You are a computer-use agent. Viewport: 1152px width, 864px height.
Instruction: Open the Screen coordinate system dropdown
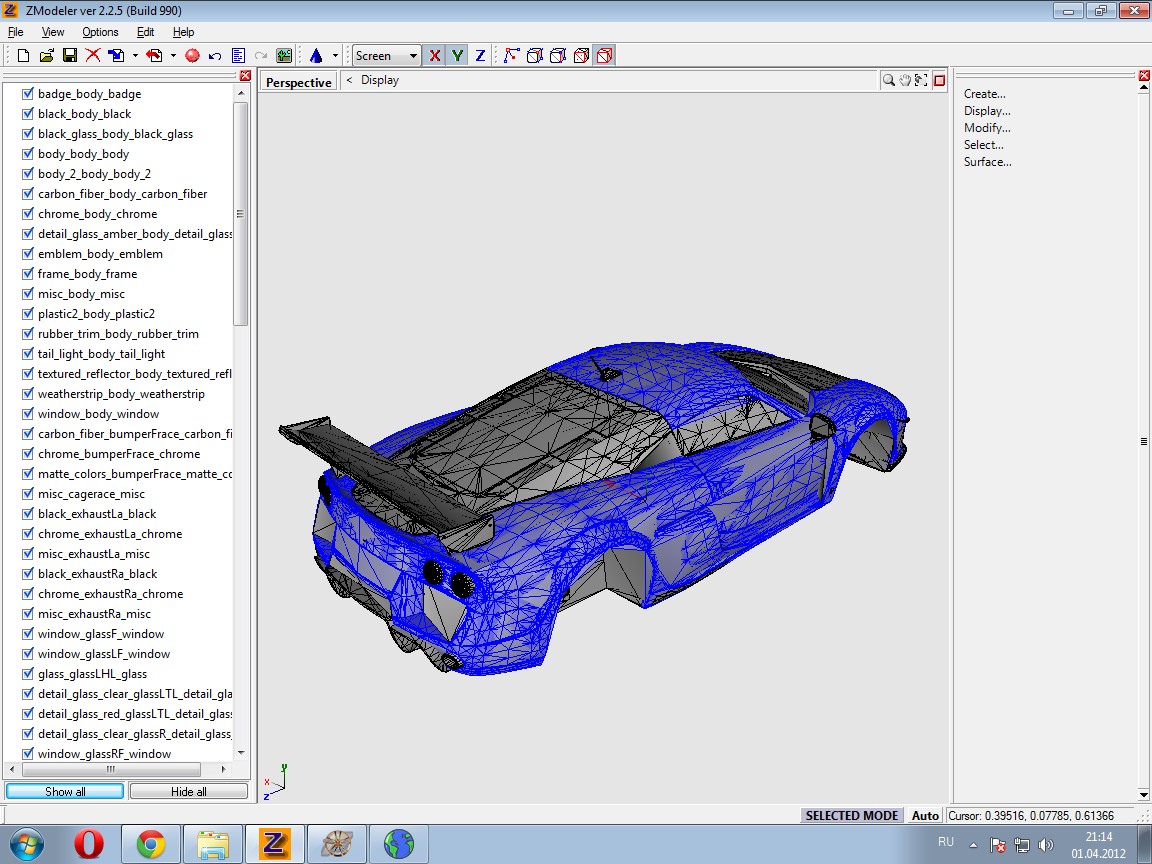pos(386,56)
